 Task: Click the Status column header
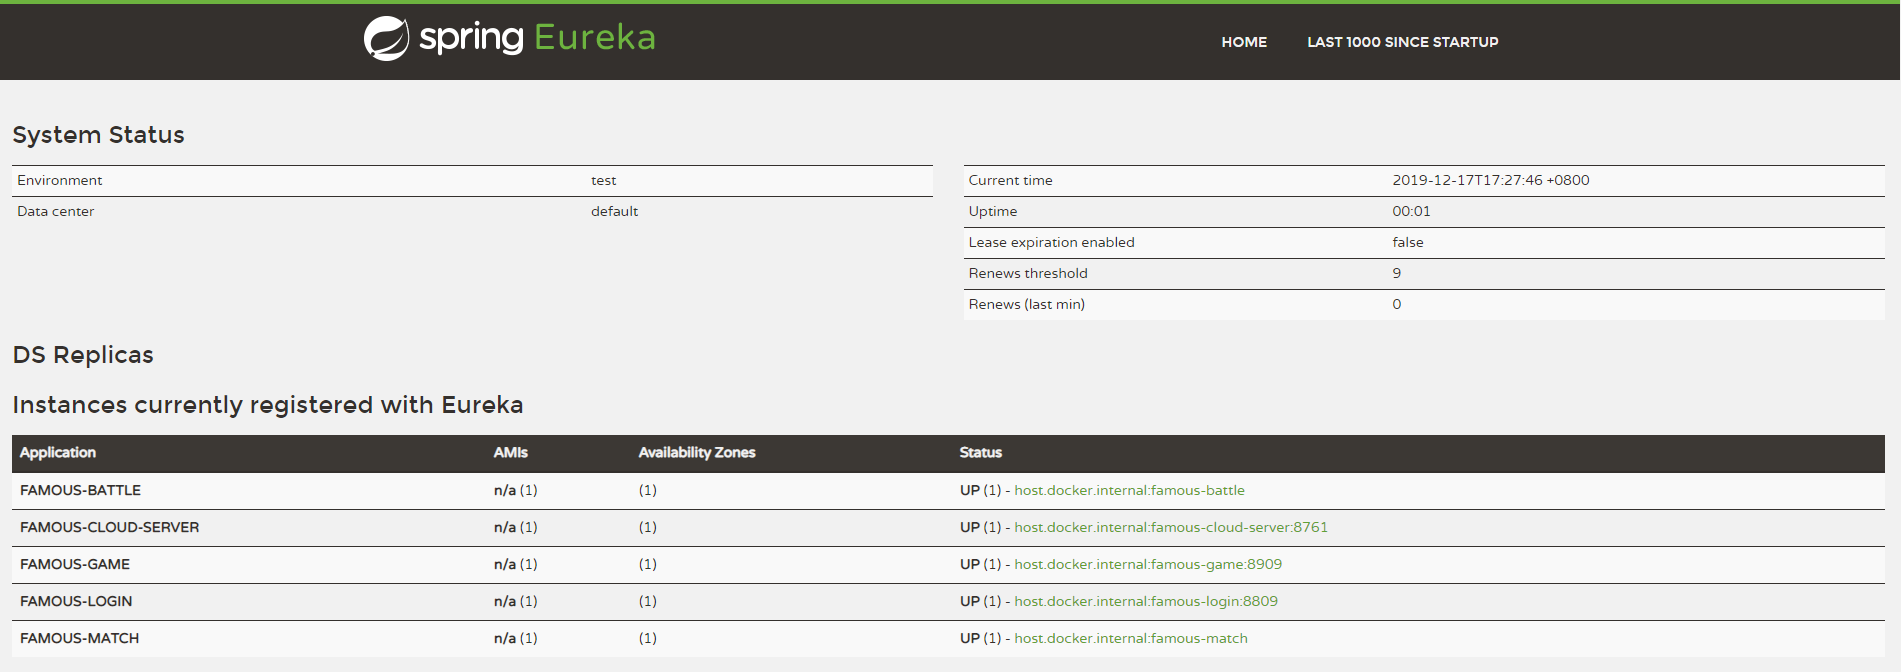click(980, 453)
